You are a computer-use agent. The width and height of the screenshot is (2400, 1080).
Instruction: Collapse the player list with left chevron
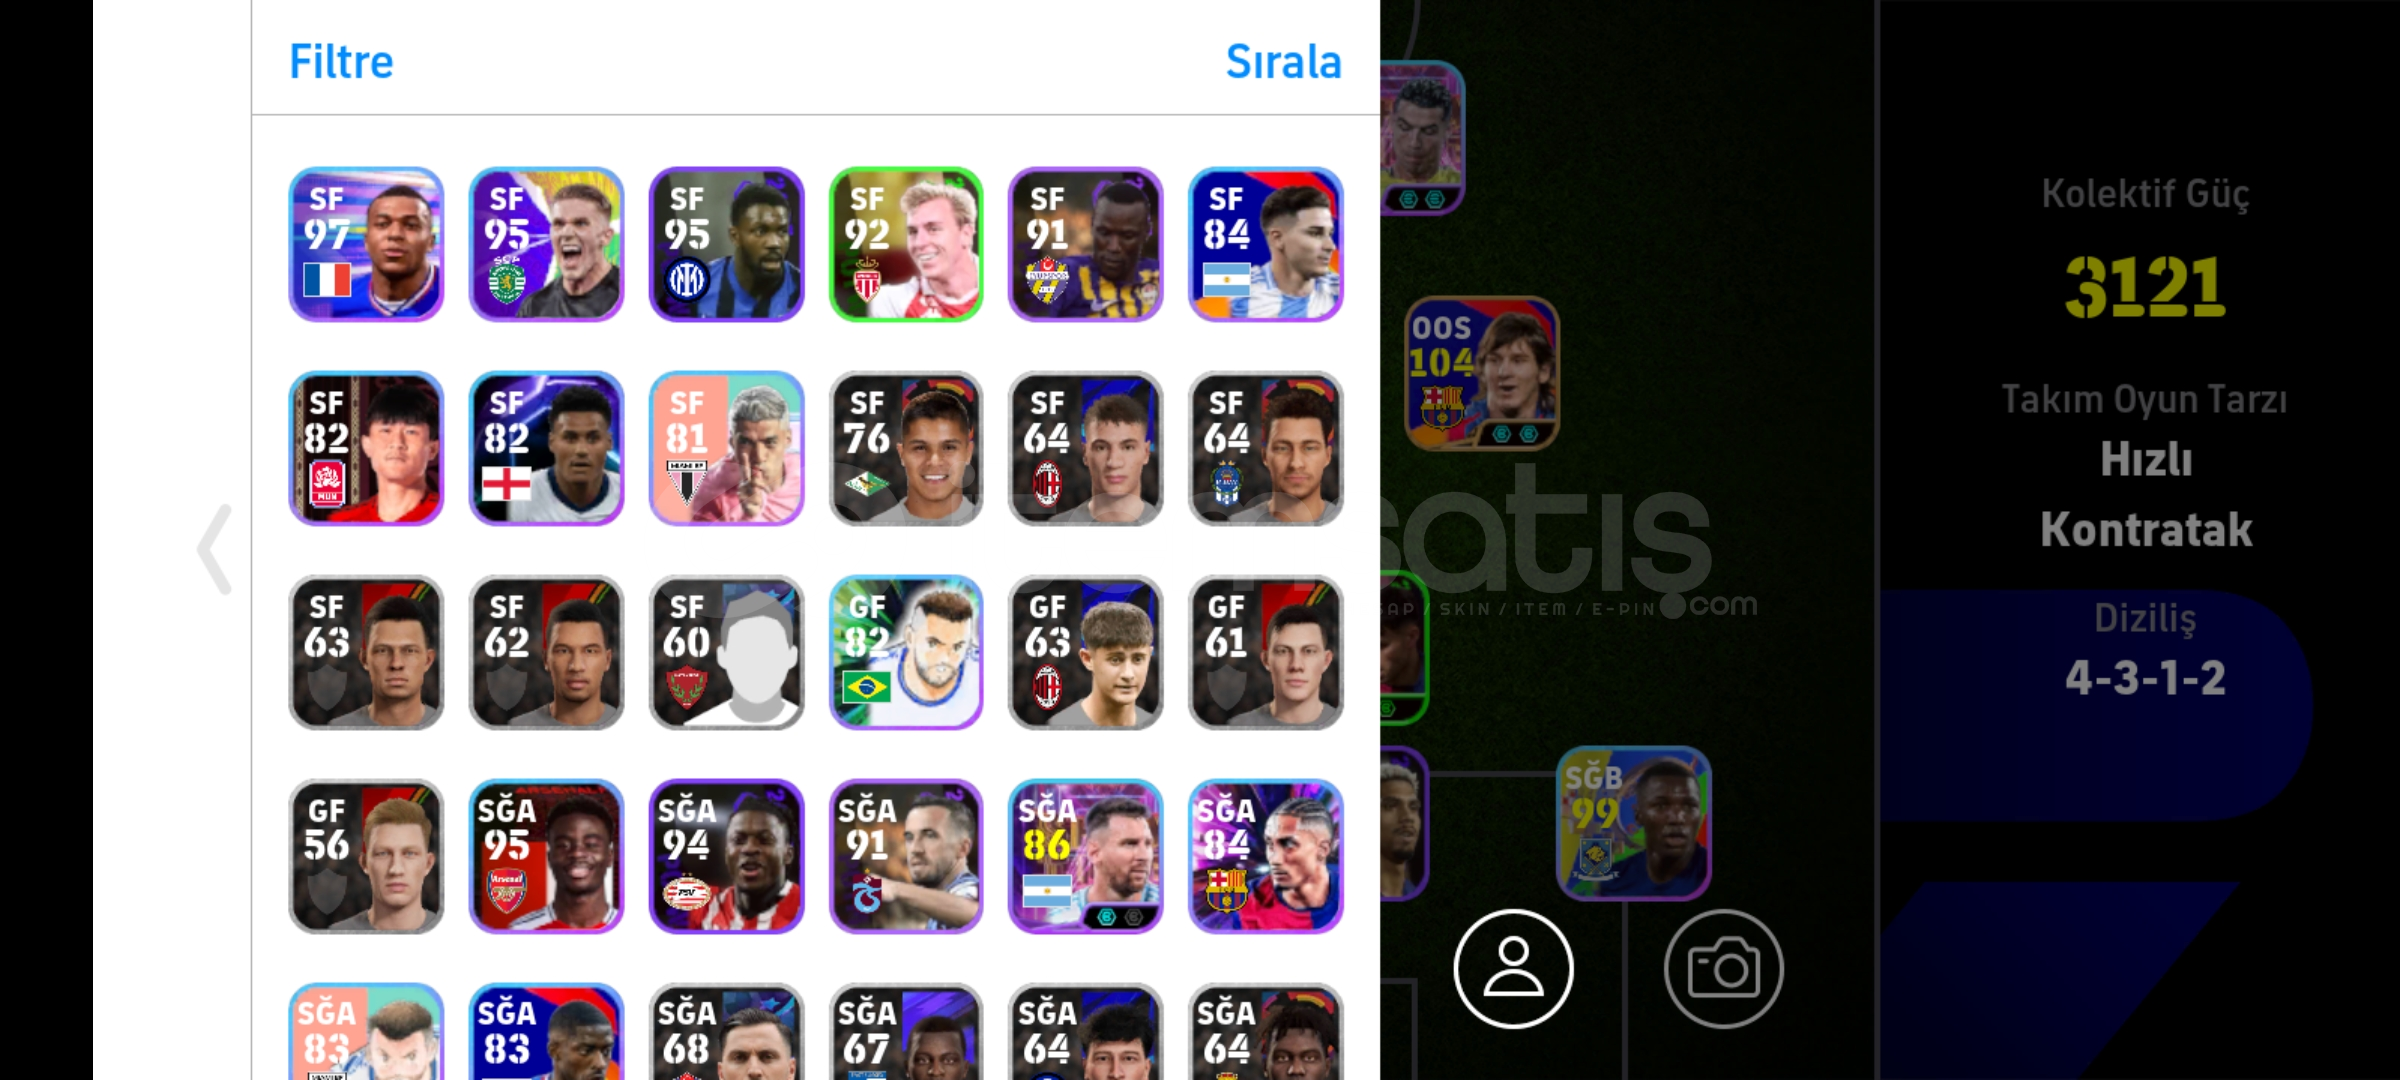coord(214,549)
